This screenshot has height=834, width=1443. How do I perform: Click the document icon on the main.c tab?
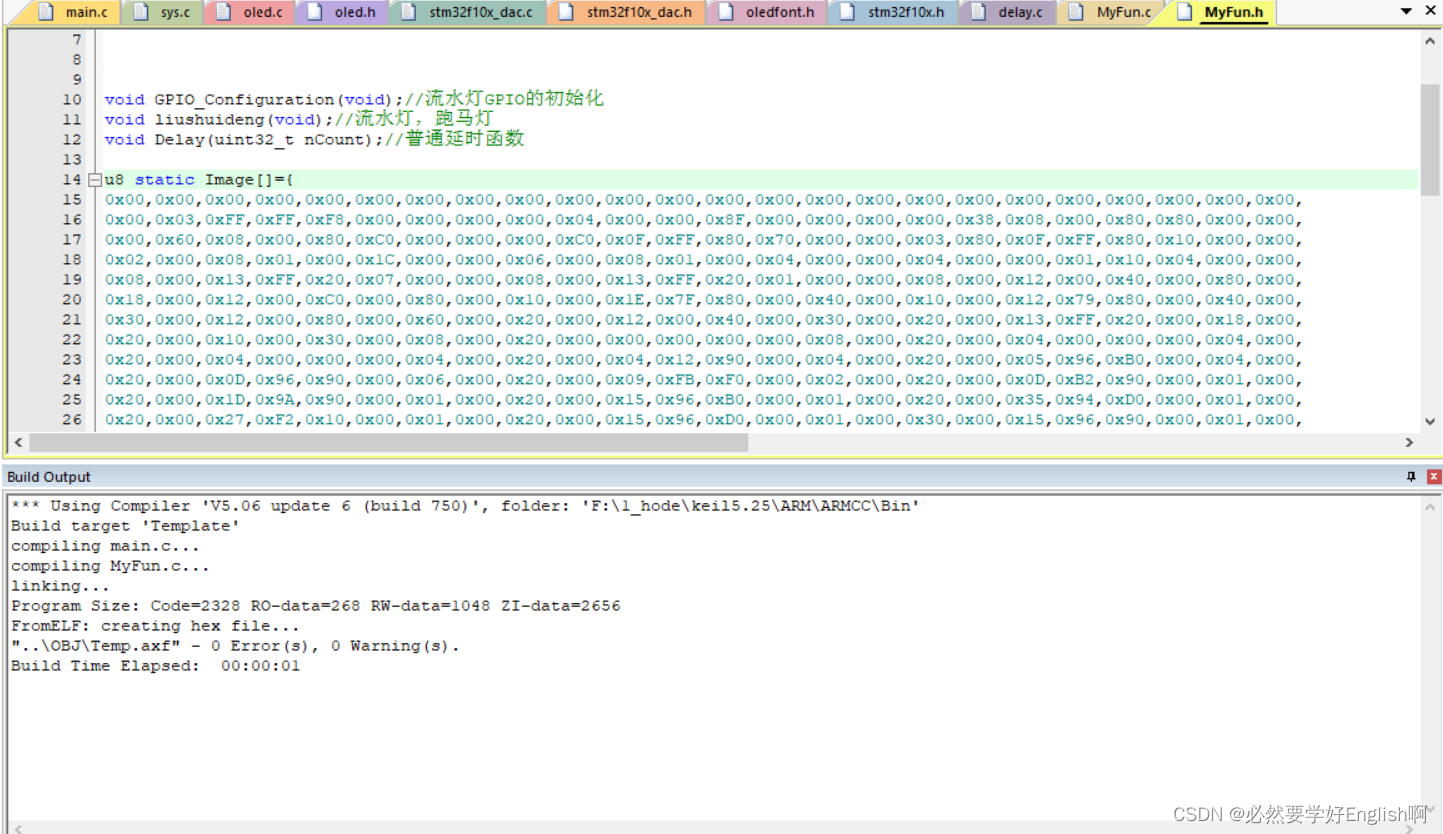click(x=45, y=12)
